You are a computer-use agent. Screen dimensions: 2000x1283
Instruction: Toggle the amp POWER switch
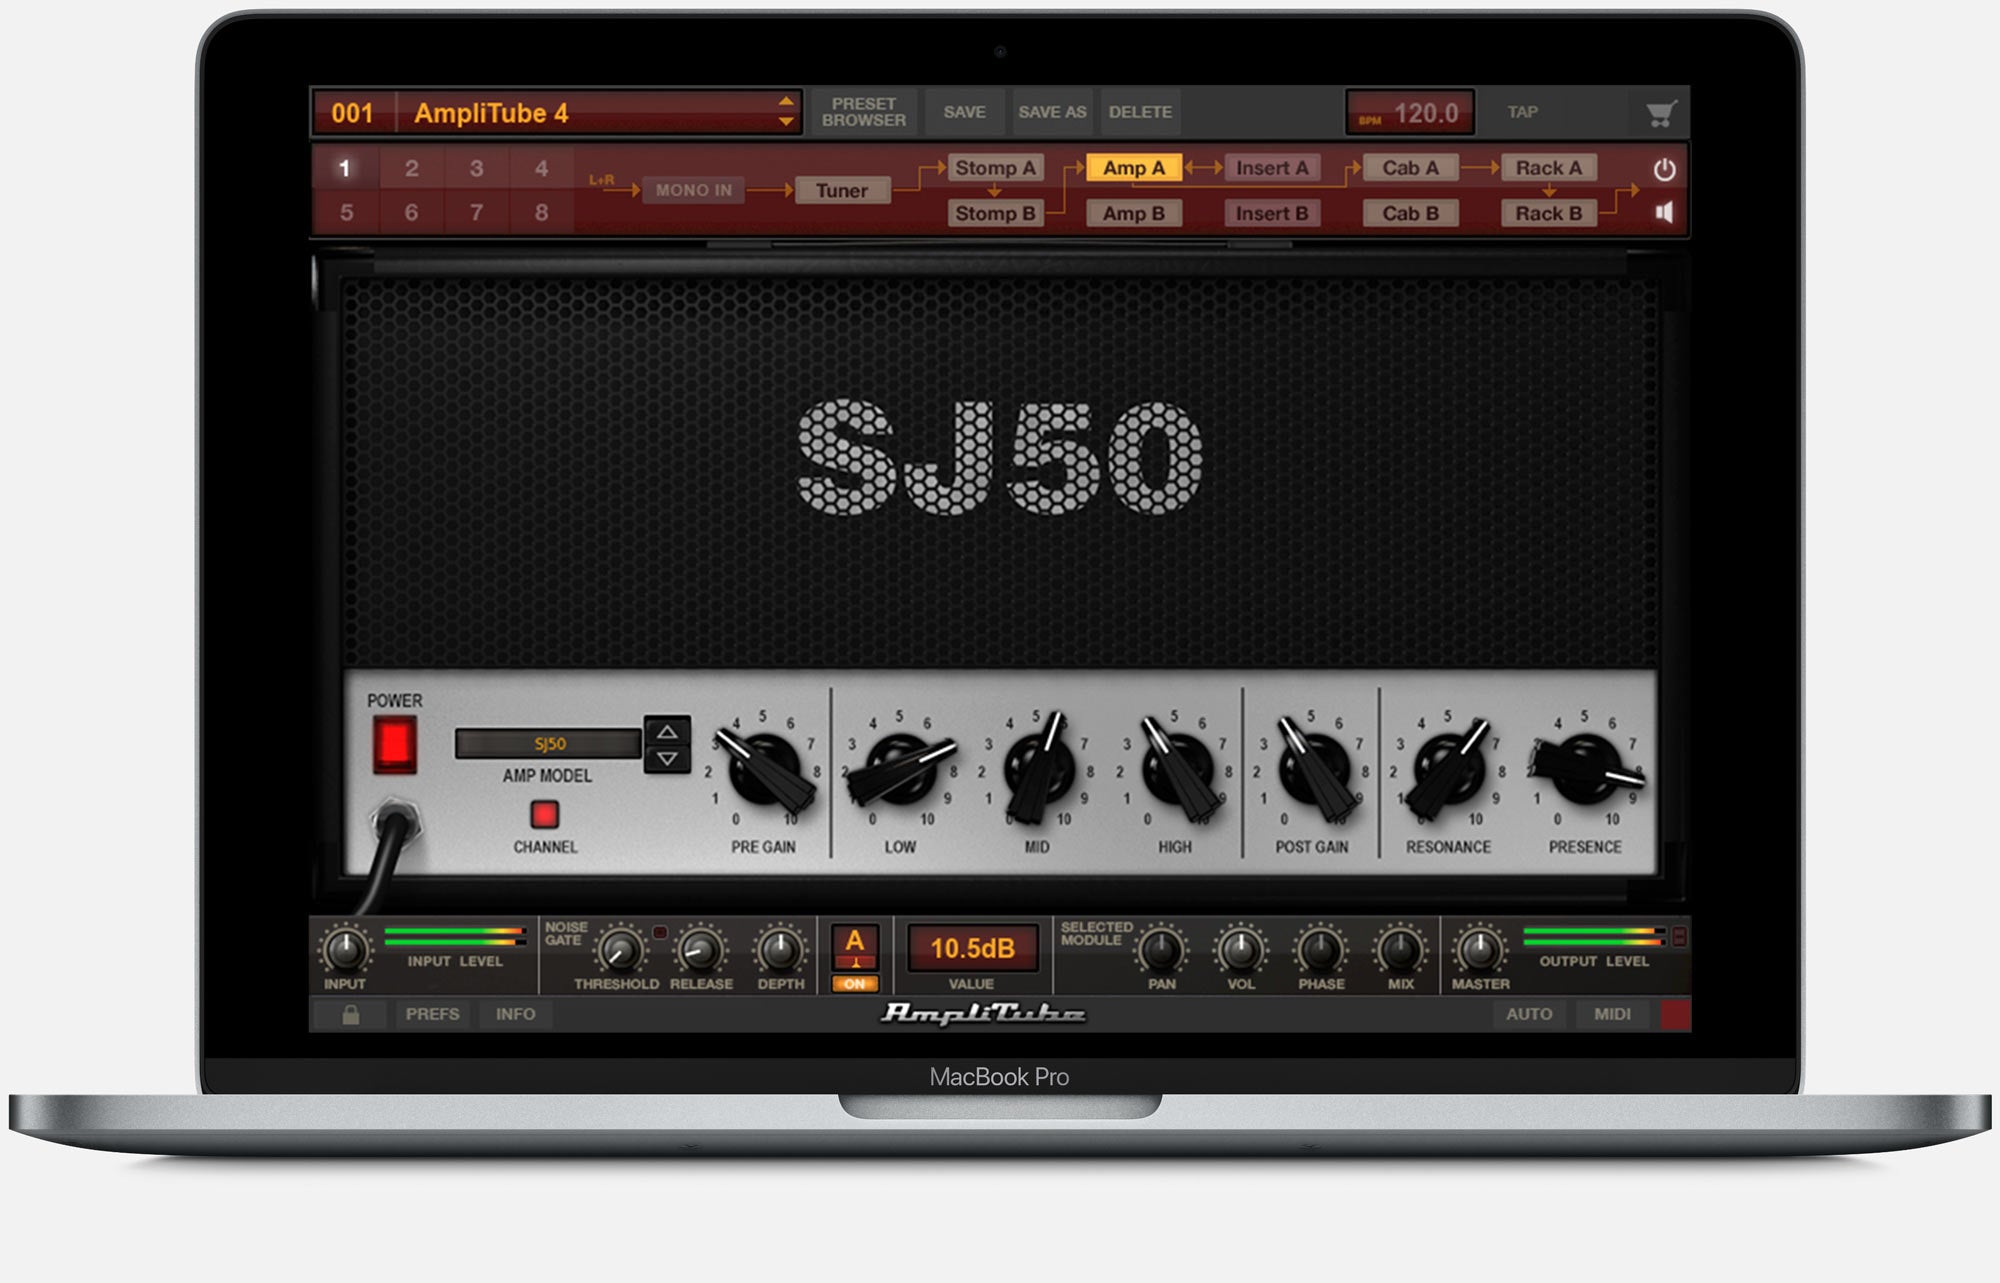click(393, 744)
